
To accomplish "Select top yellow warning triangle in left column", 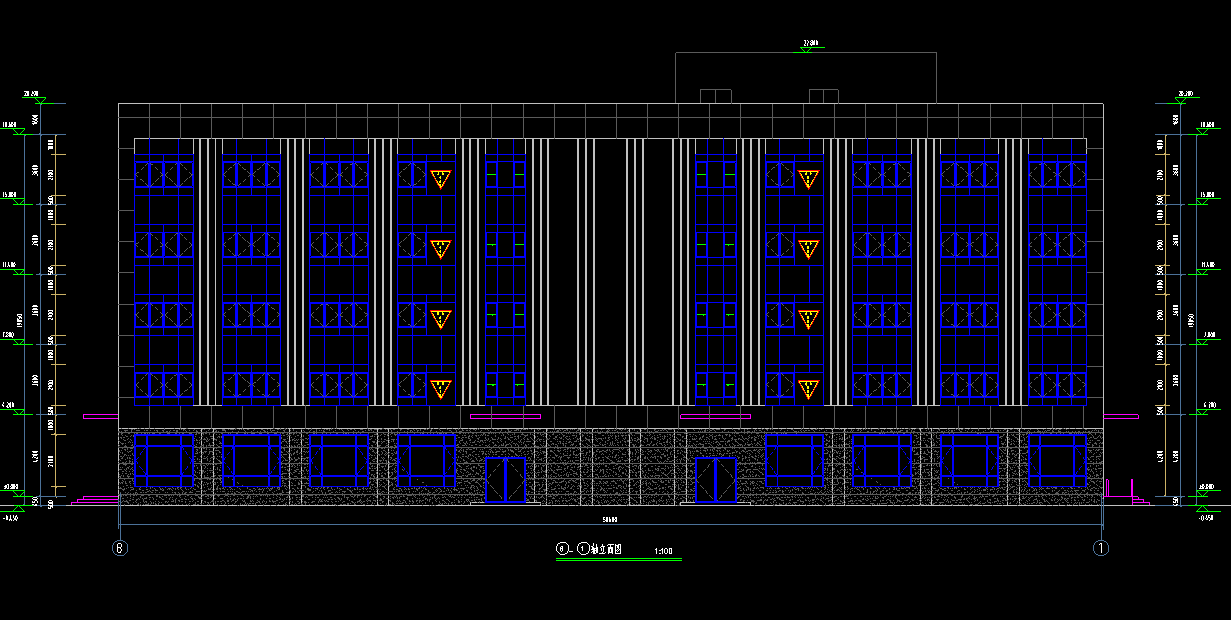I will click(440, 179).
